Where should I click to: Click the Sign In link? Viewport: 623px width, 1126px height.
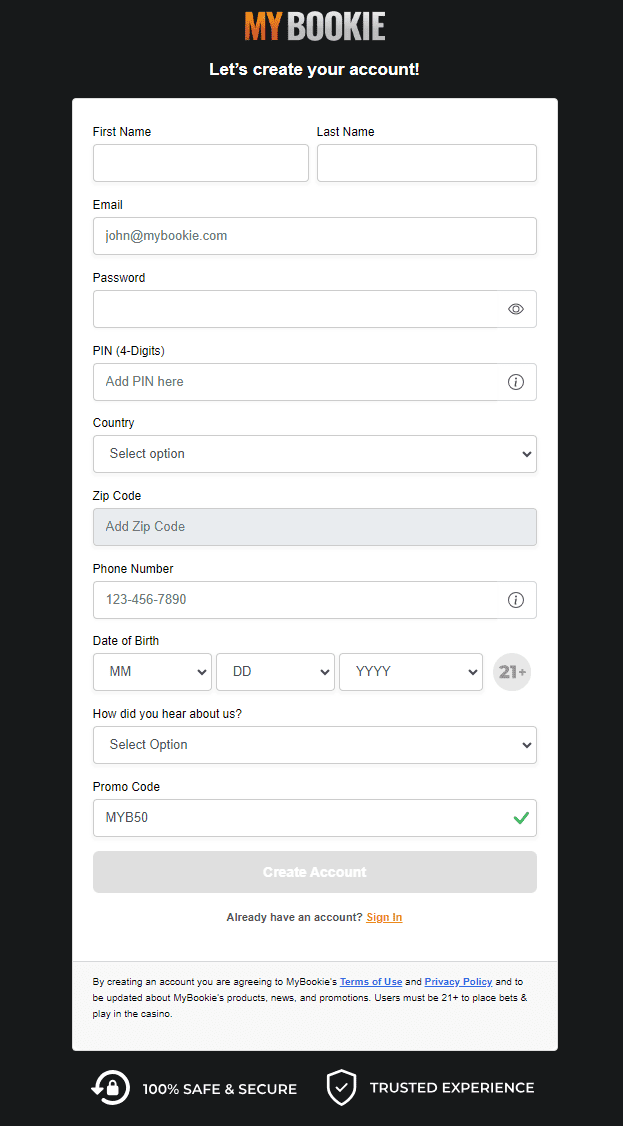[384, 916]
